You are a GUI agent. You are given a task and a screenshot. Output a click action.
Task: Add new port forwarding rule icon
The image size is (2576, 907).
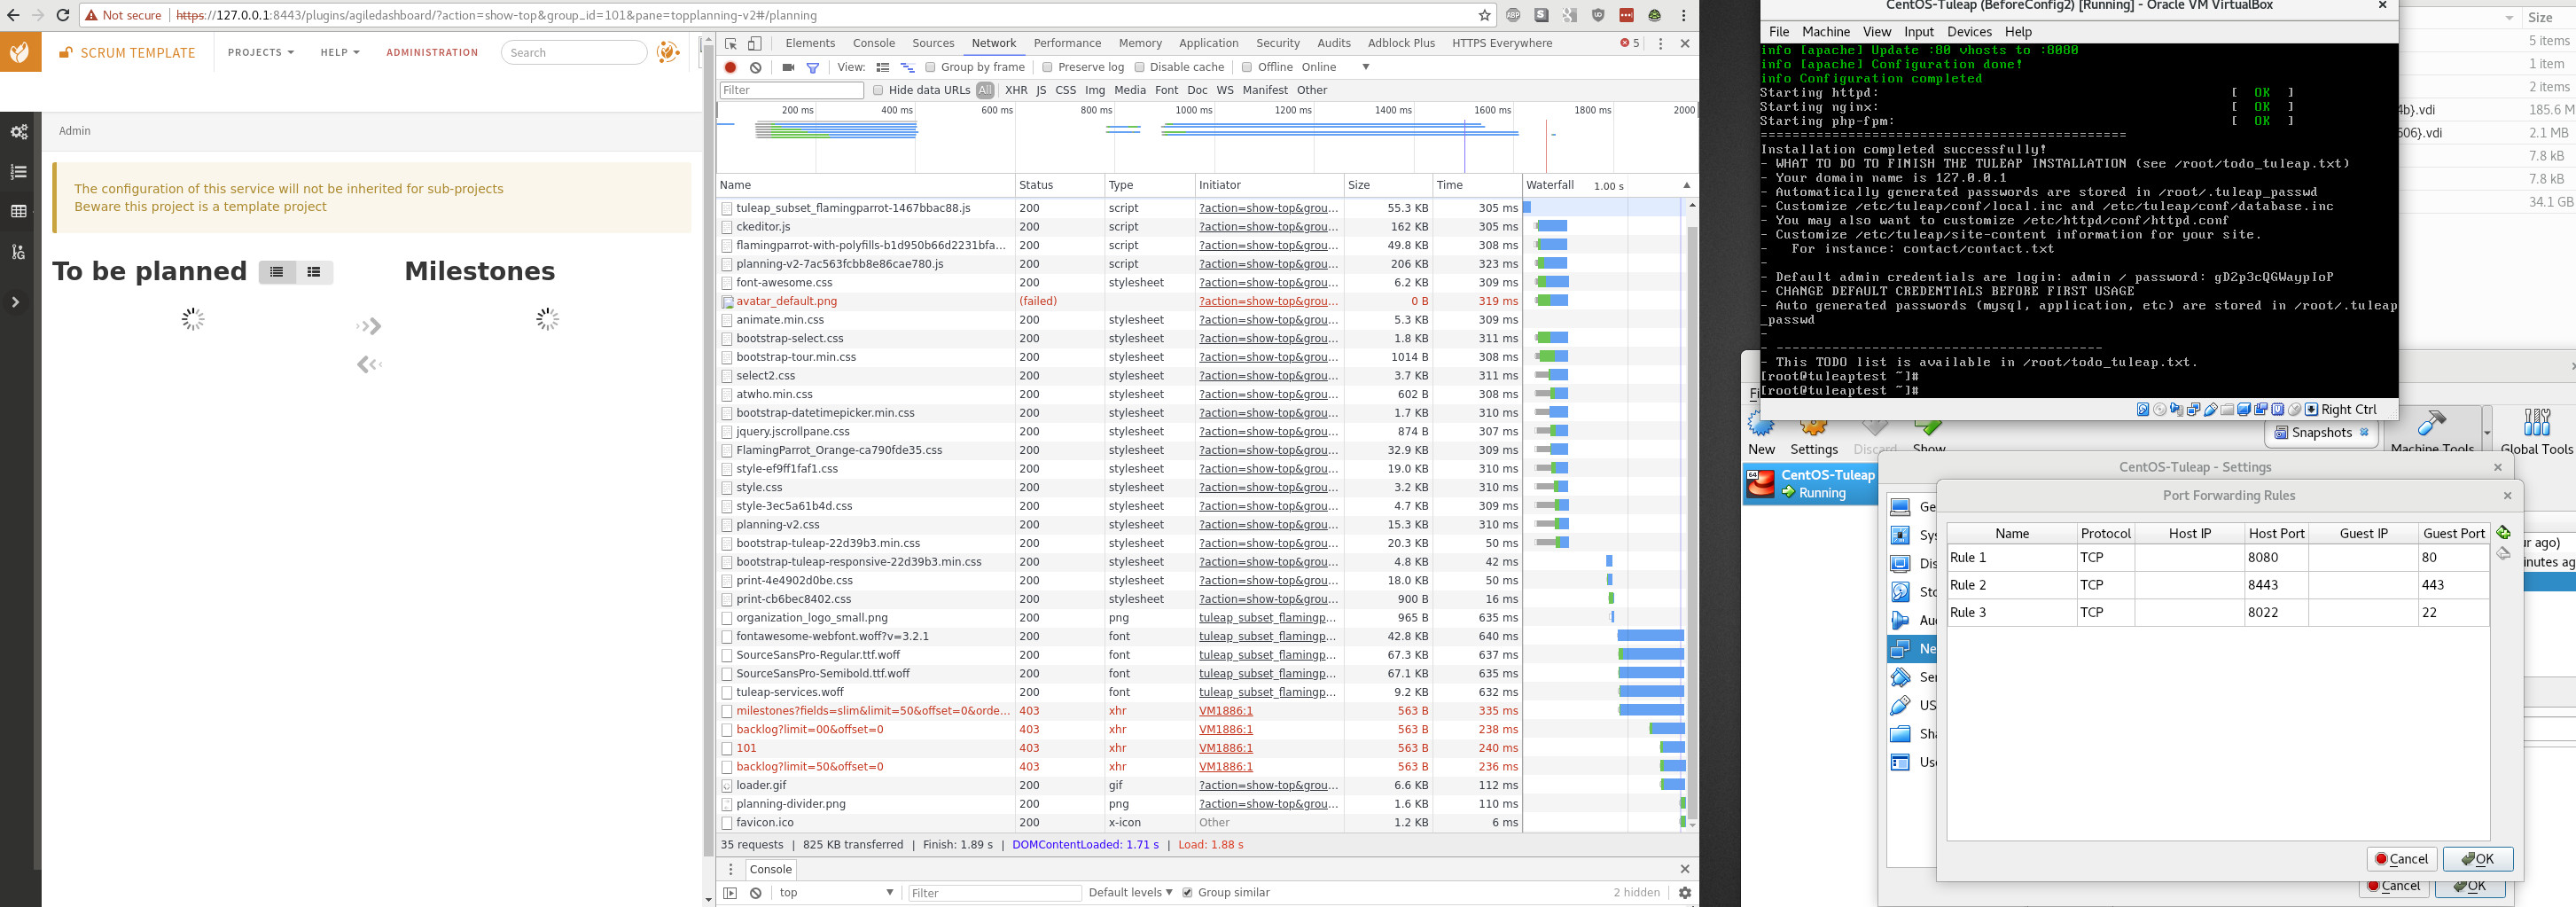(x=2503, y=533)
